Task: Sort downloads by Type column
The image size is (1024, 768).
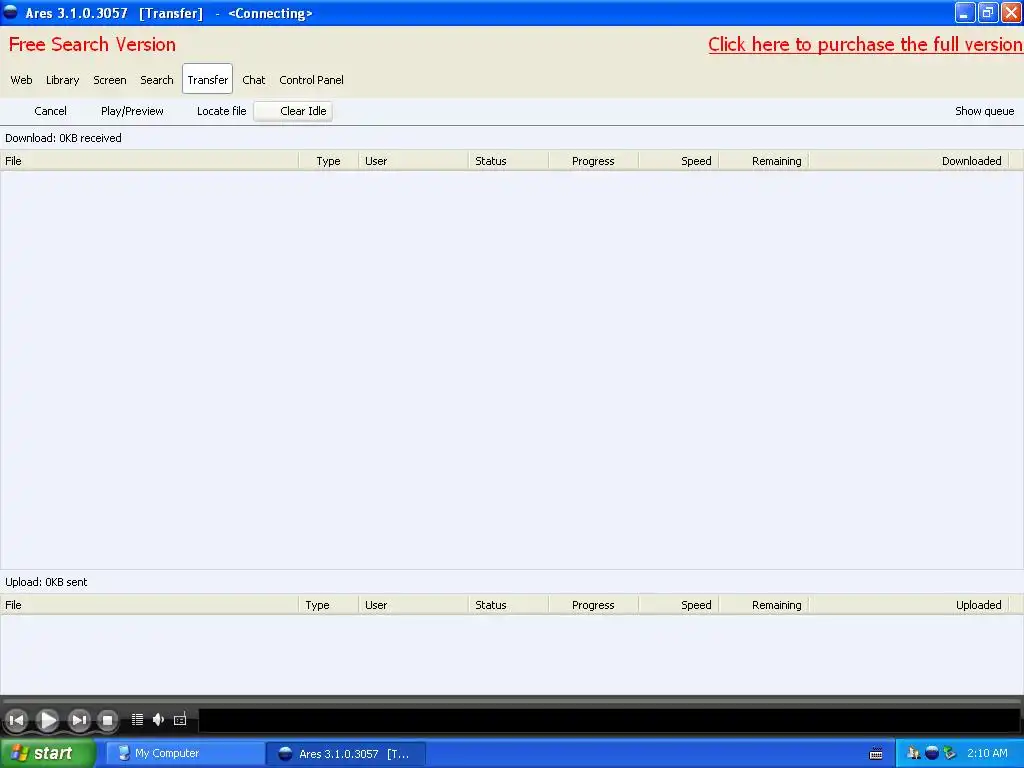Action: pyautogui.click(x=328, y=161)
